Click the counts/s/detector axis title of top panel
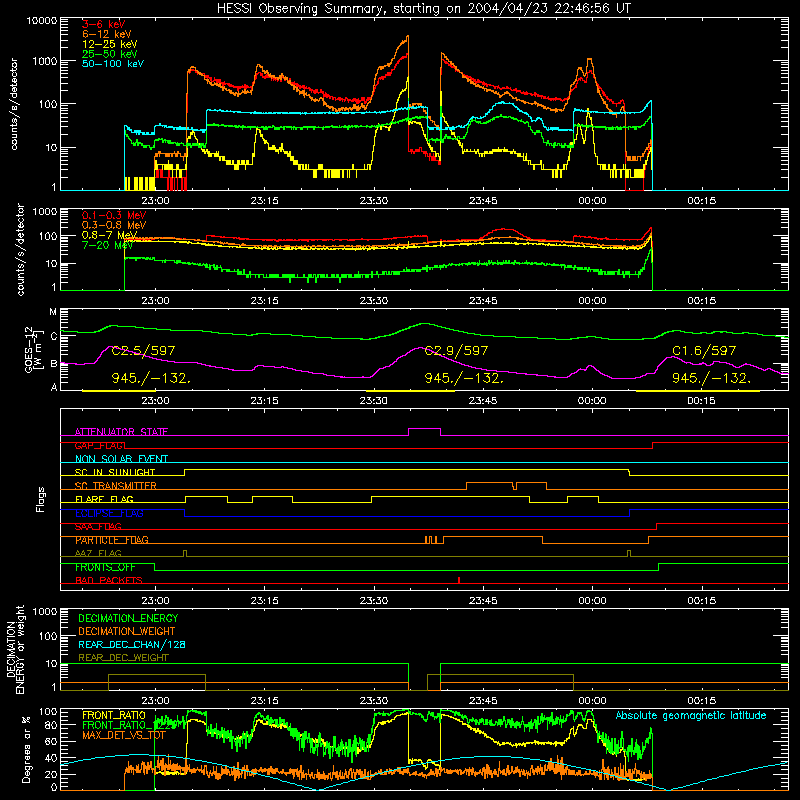The width and height of the screenshot is (800, 800). click(x=14, y=104)
